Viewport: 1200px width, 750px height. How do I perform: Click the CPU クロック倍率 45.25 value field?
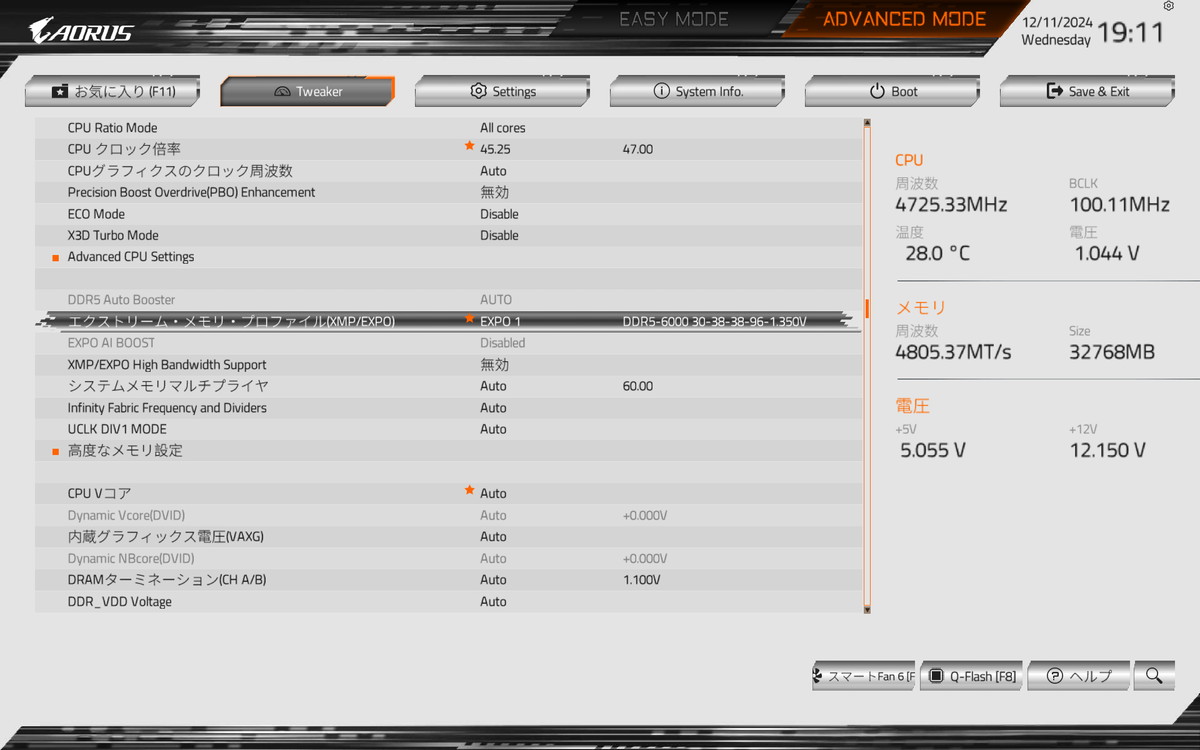495,149
